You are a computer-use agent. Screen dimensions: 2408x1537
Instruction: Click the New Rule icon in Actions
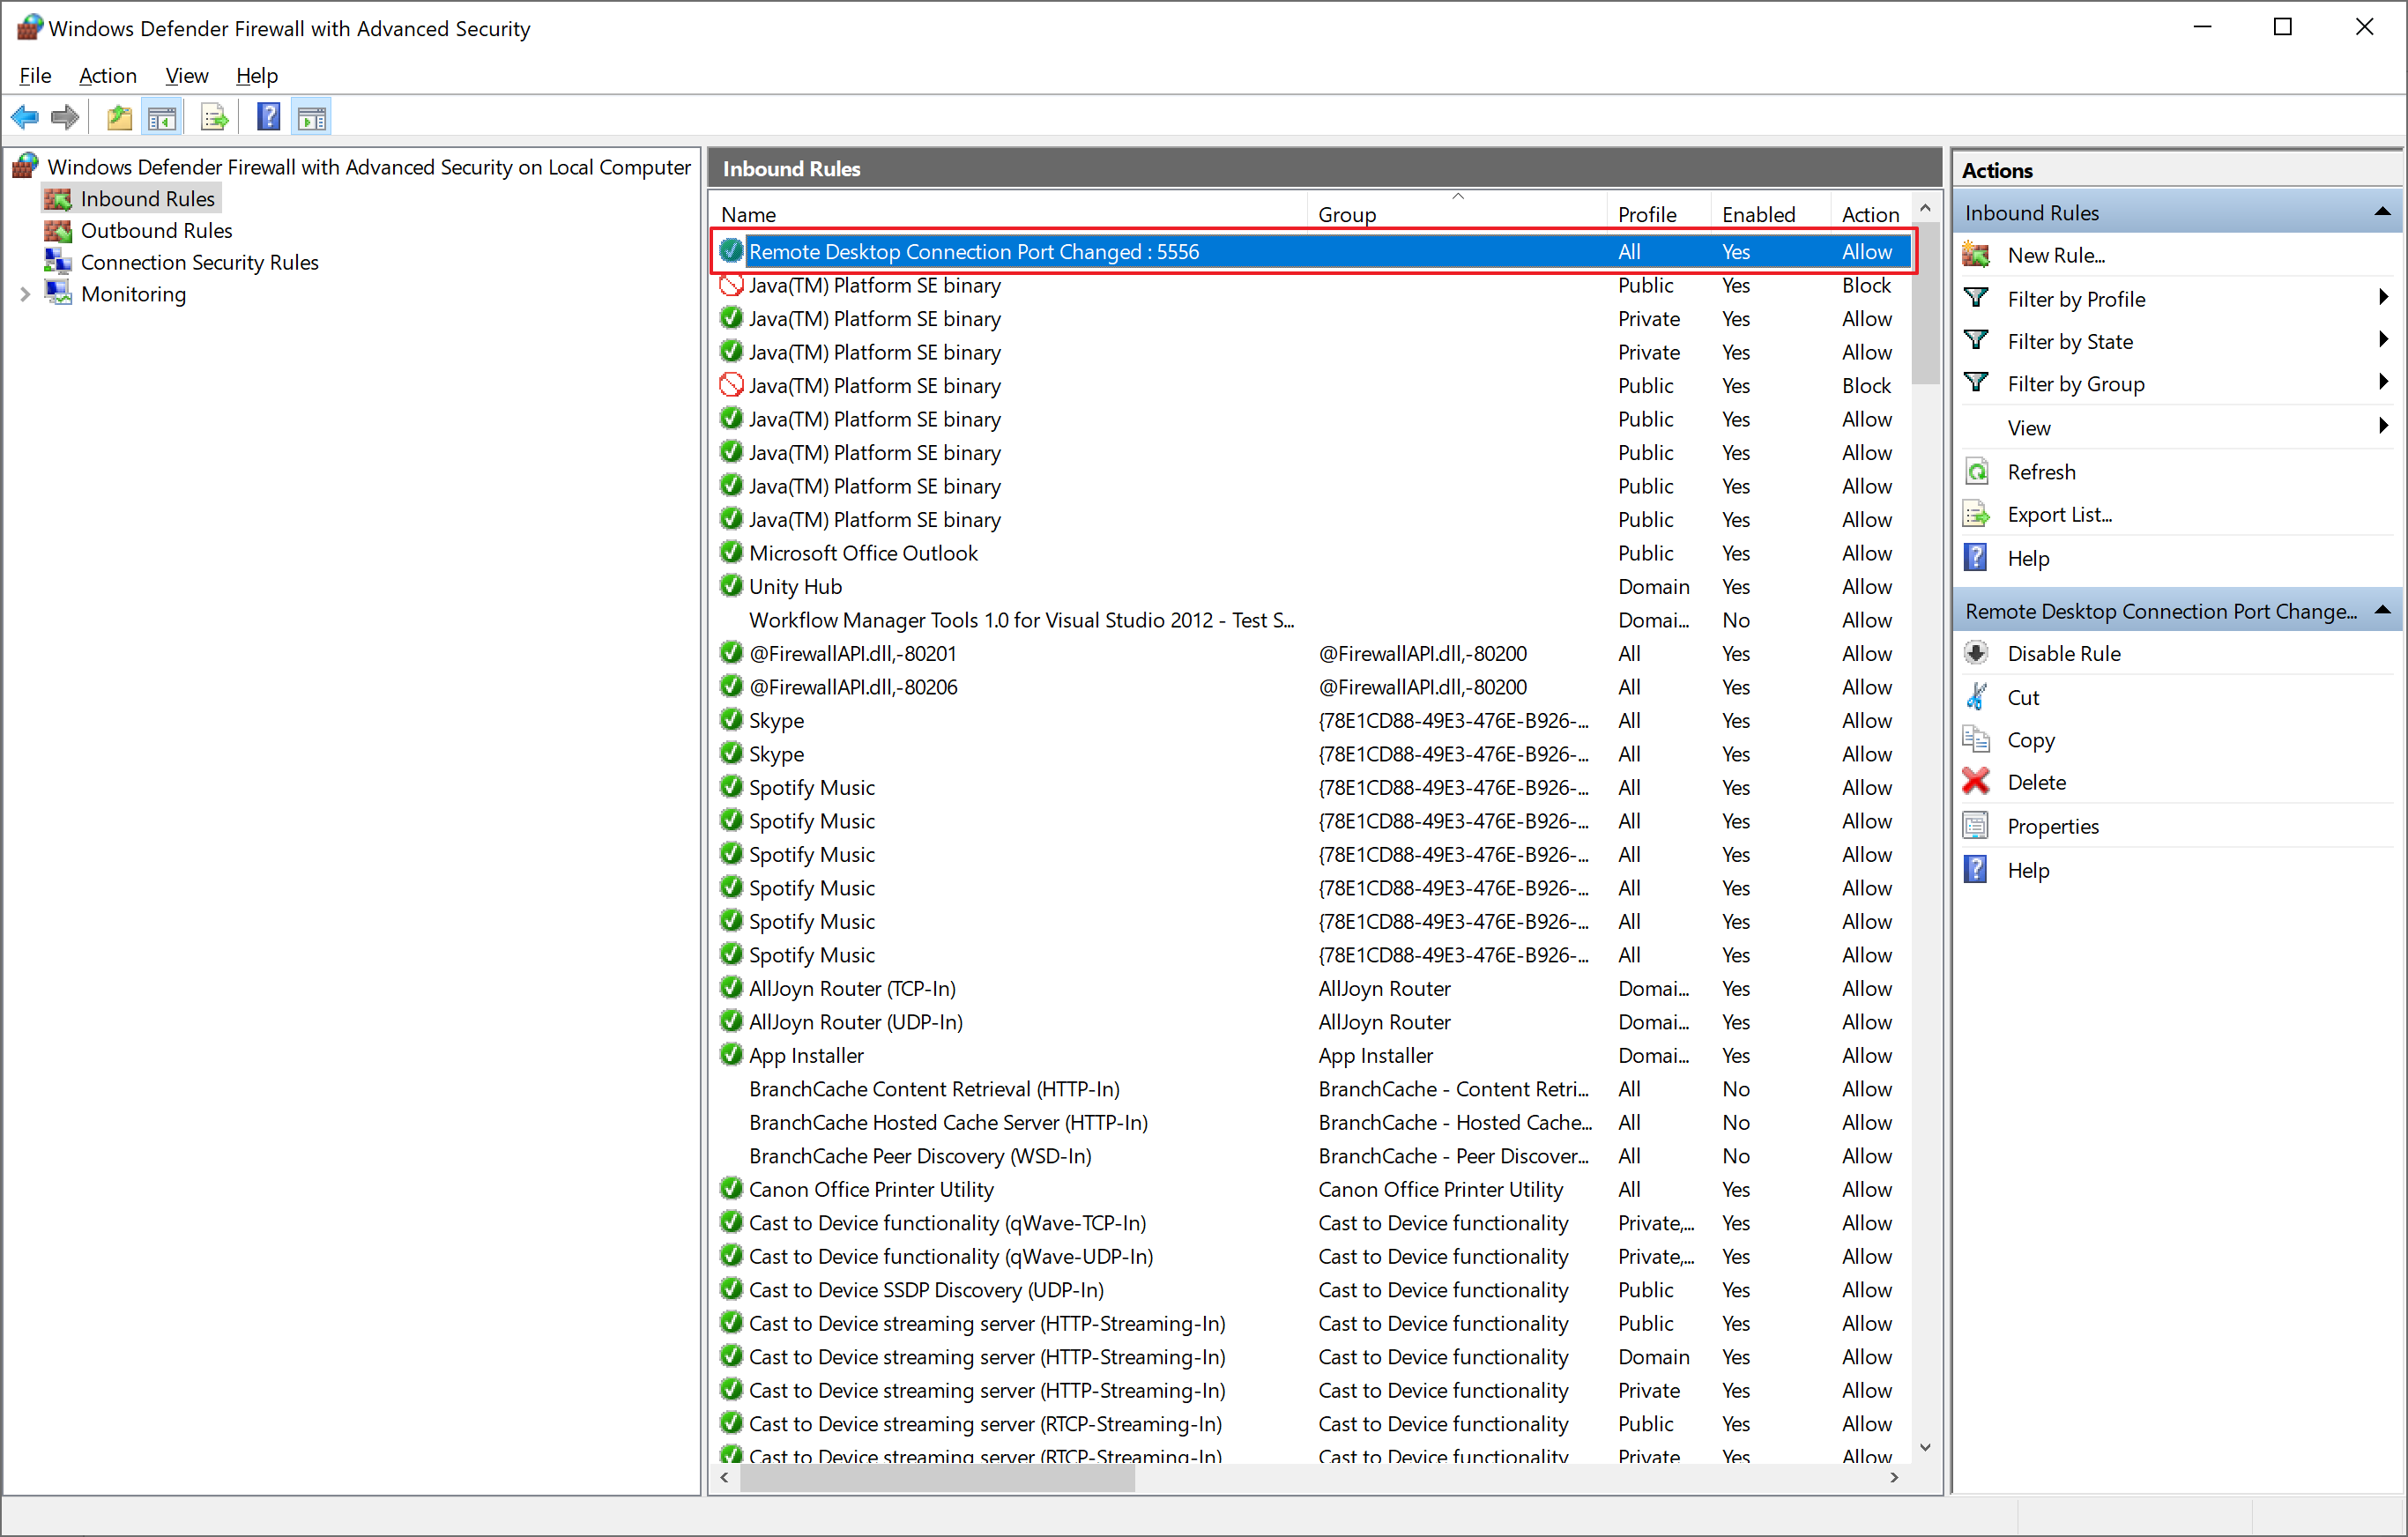coord(1976,255)
